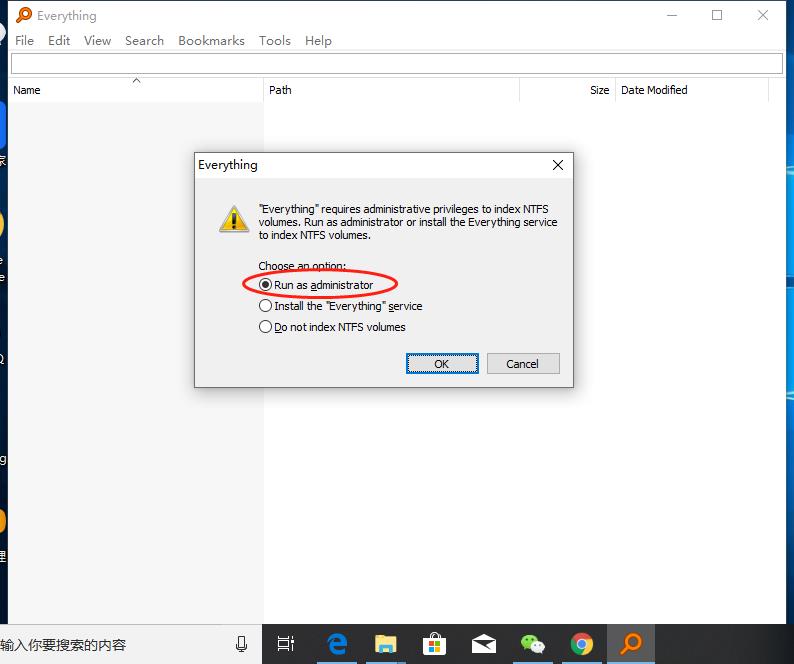Viewport: 794px width, 664px height.
Task: Minimize the Everything main window
Action: pyautogui.click(x=672, y=15)
